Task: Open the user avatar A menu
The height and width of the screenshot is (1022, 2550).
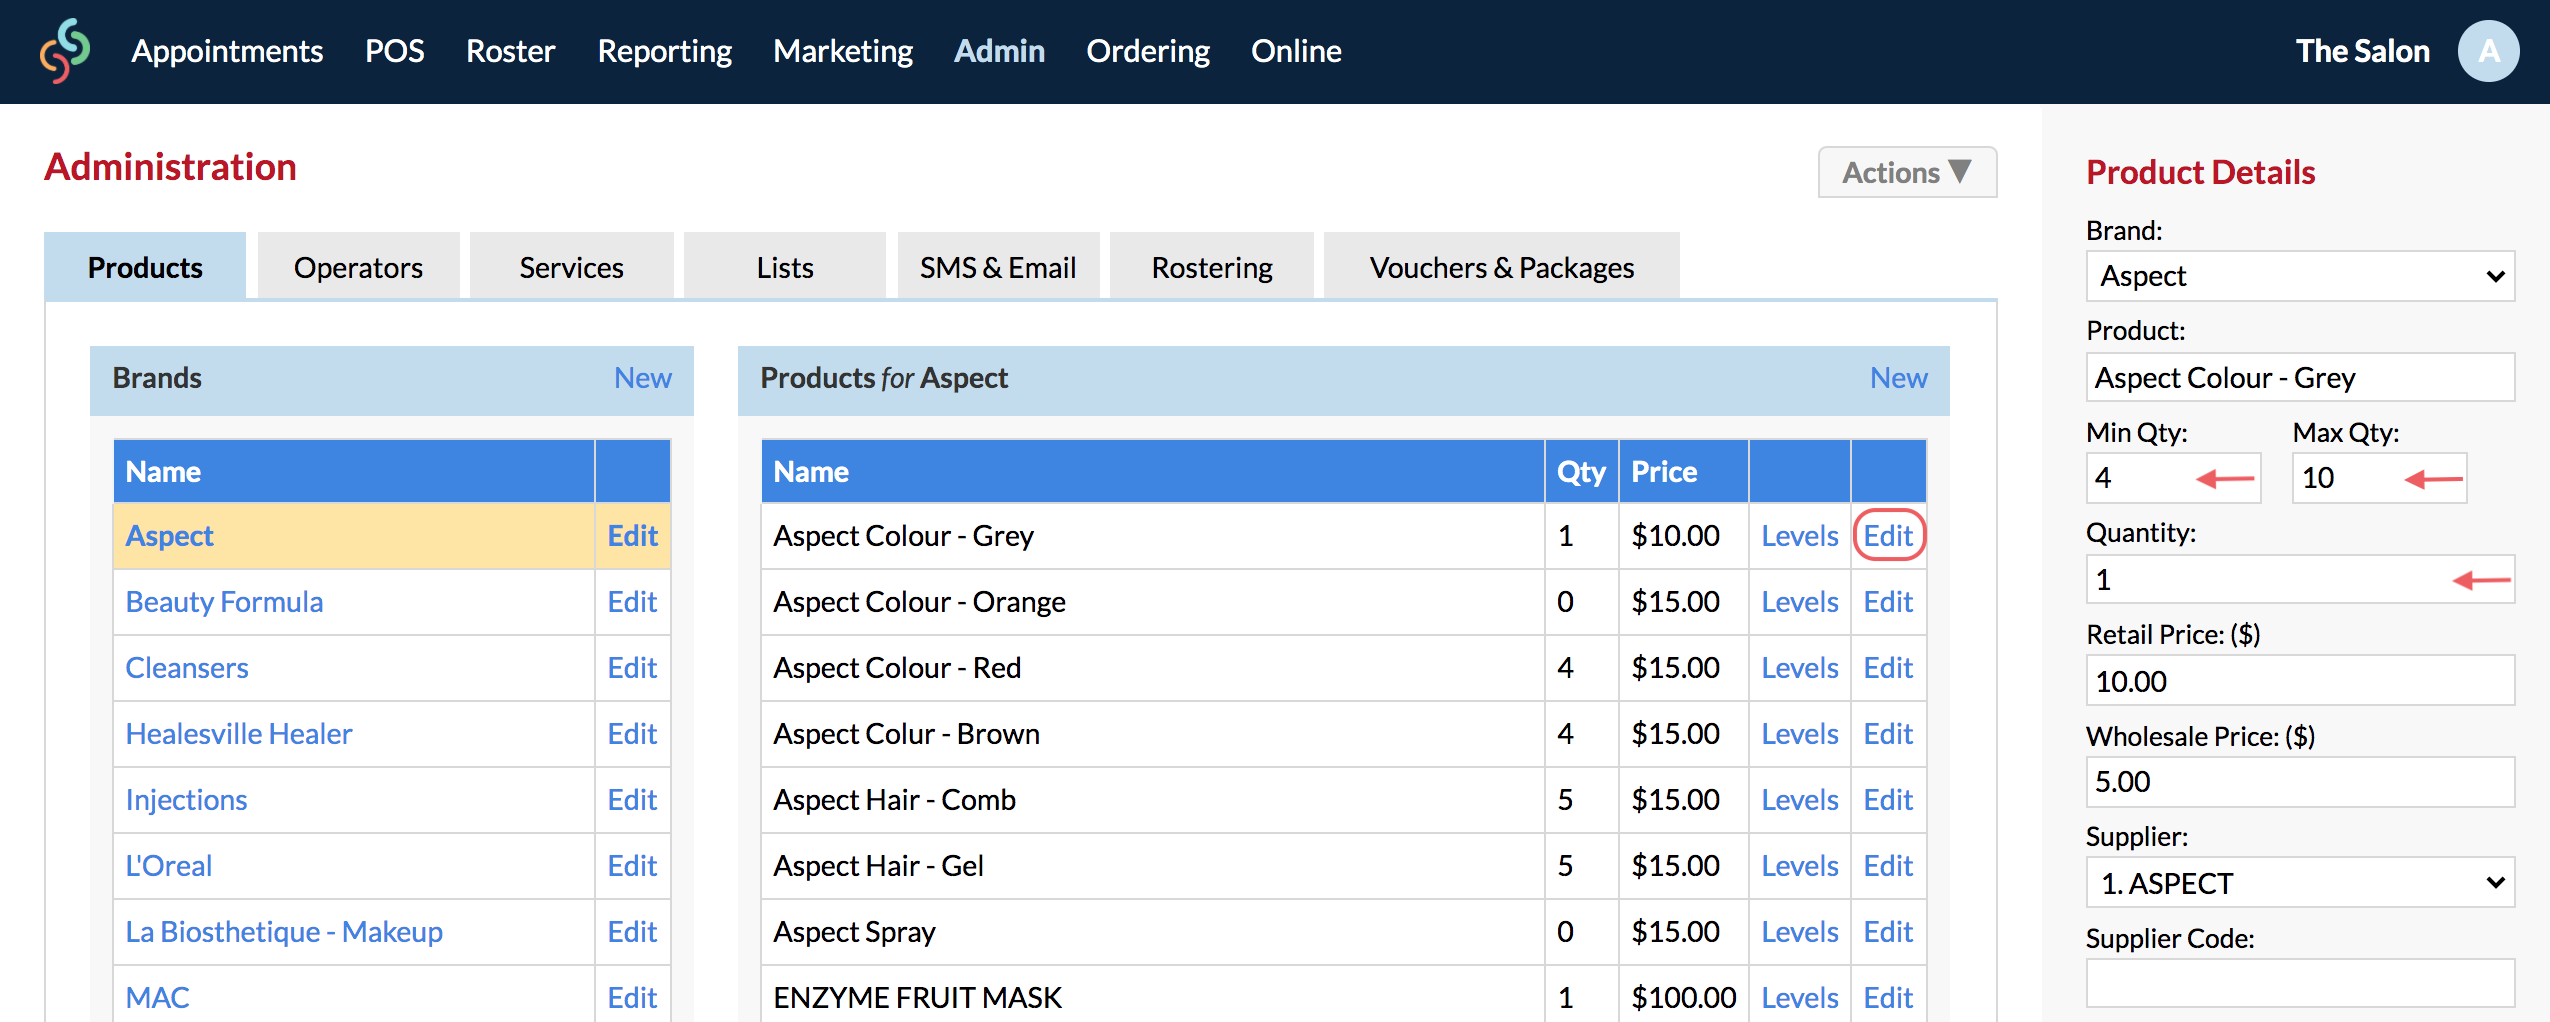Action: click(2488, 51)
